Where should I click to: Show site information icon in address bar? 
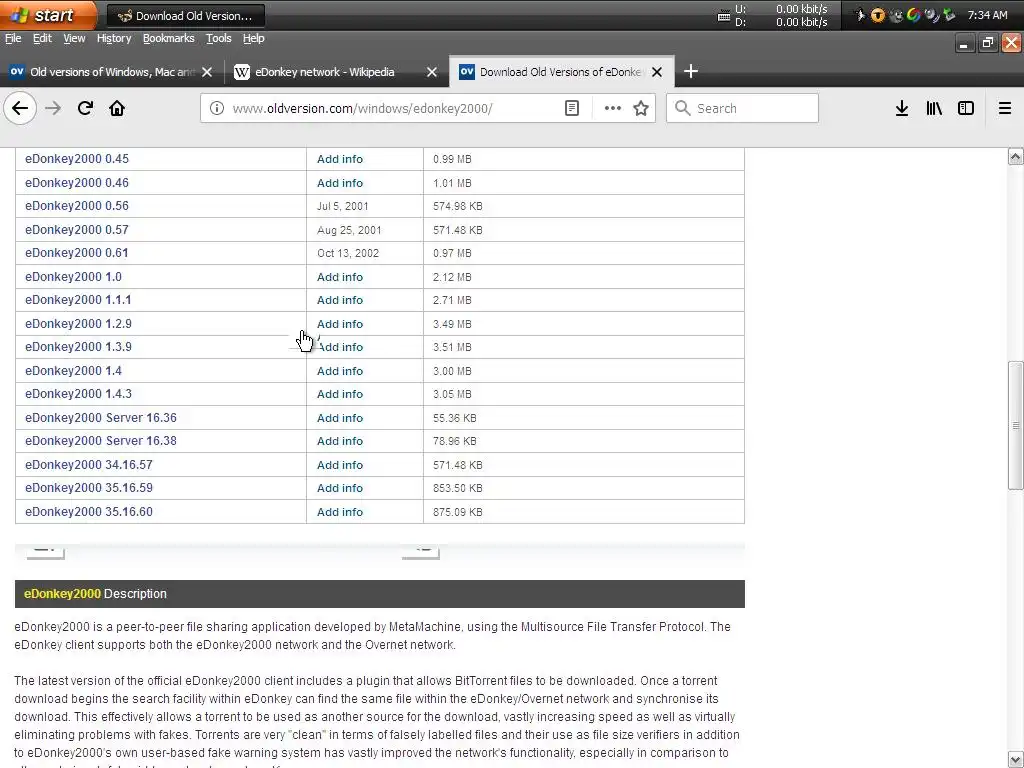point(217,108)
